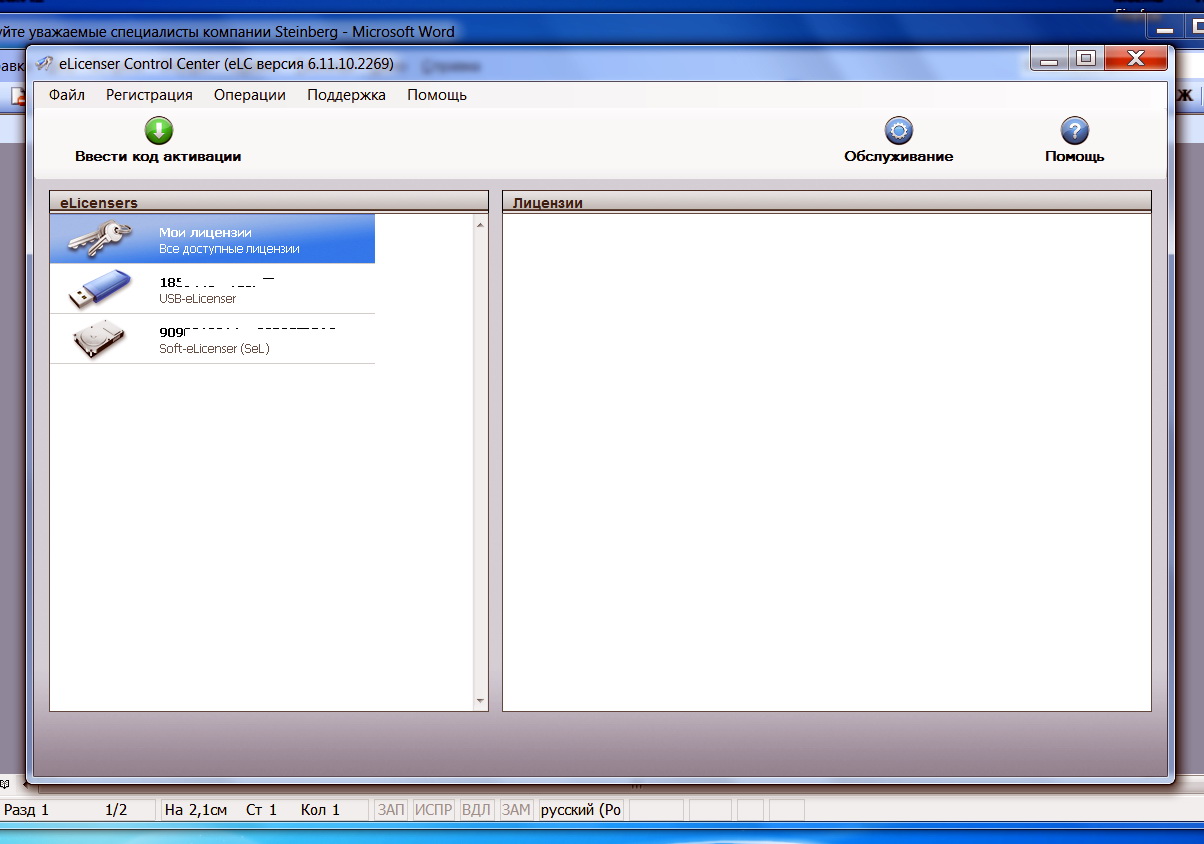Toggle ИСПР indicator in Word status bar

pyautogui.click(x=434, y=810)
